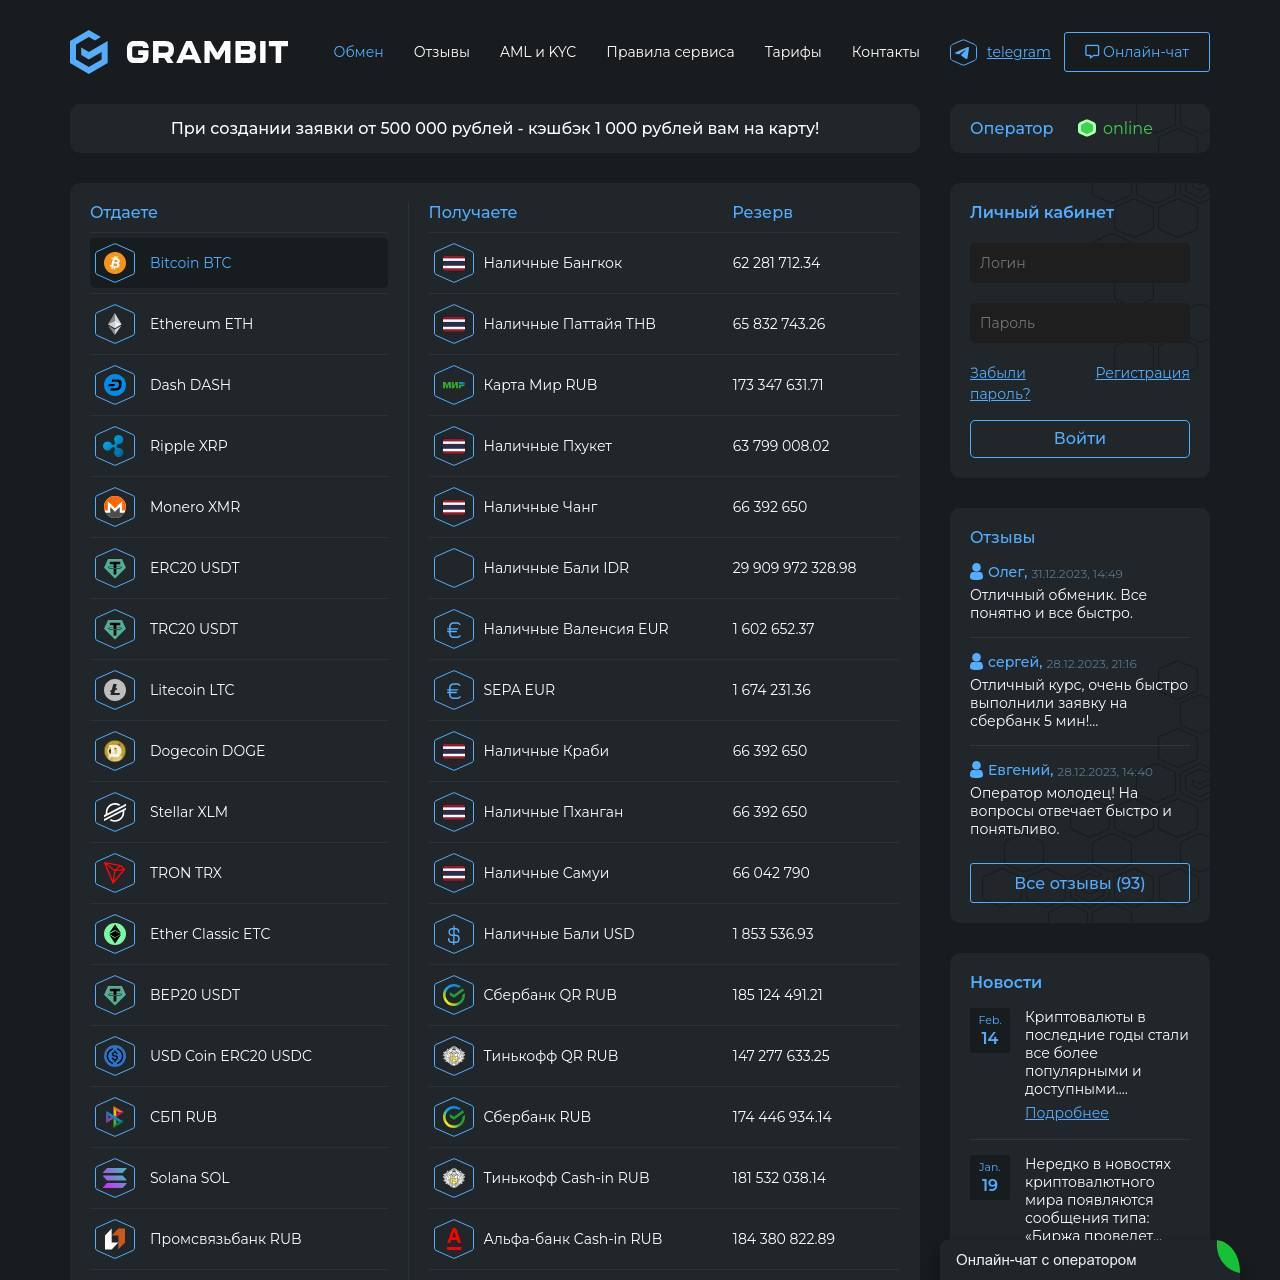Open the Регистрация link
The width and height of the screenshot is (1280, 1280).
tap(1142, 373)
